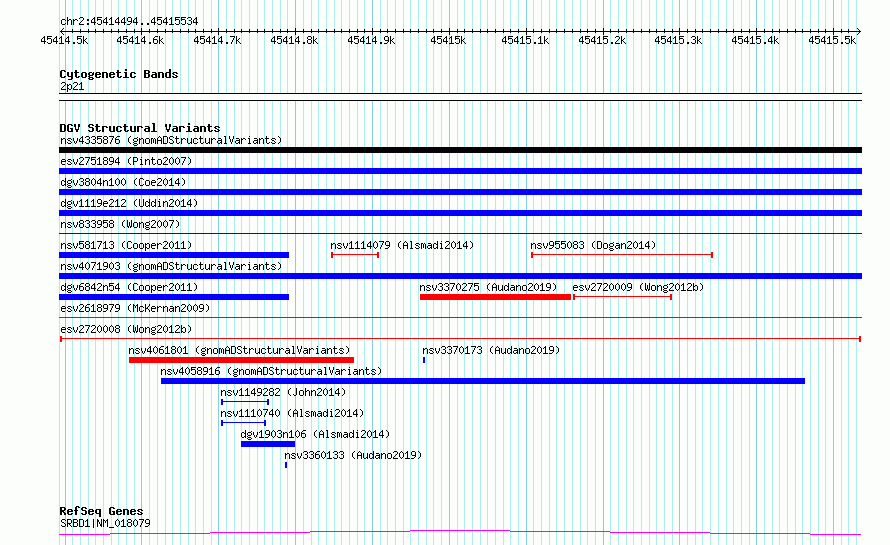Click the esv2618979 (McKernan2009) label
Viewport: 890px width, 545px height.
point(135,308)
